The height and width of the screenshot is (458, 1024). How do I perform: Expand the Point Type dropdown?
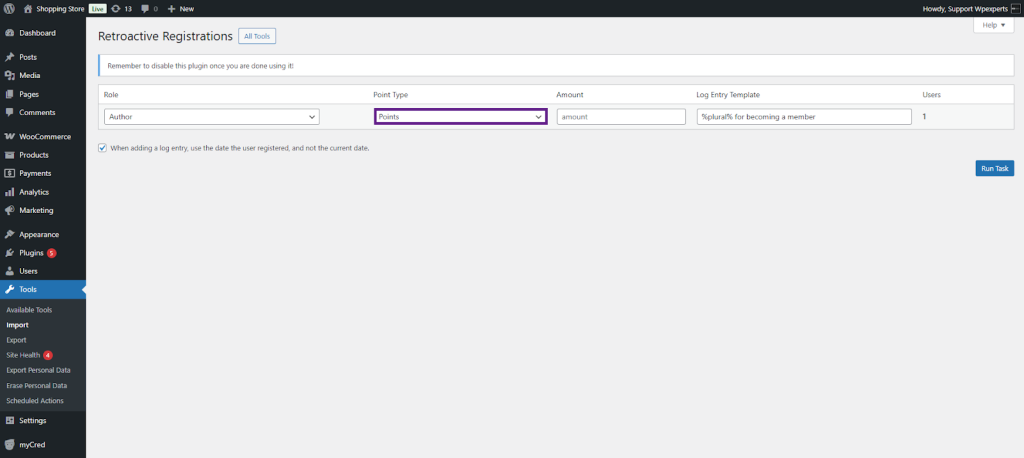click(460, 117)
